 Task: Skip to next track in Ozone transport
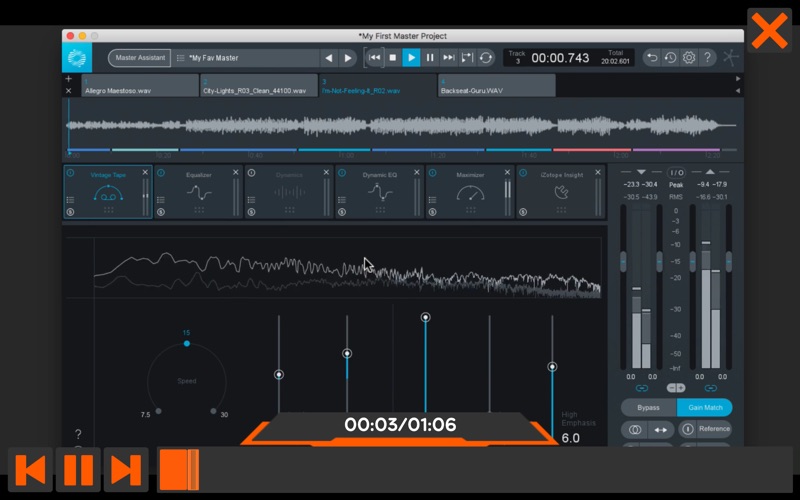448,58
